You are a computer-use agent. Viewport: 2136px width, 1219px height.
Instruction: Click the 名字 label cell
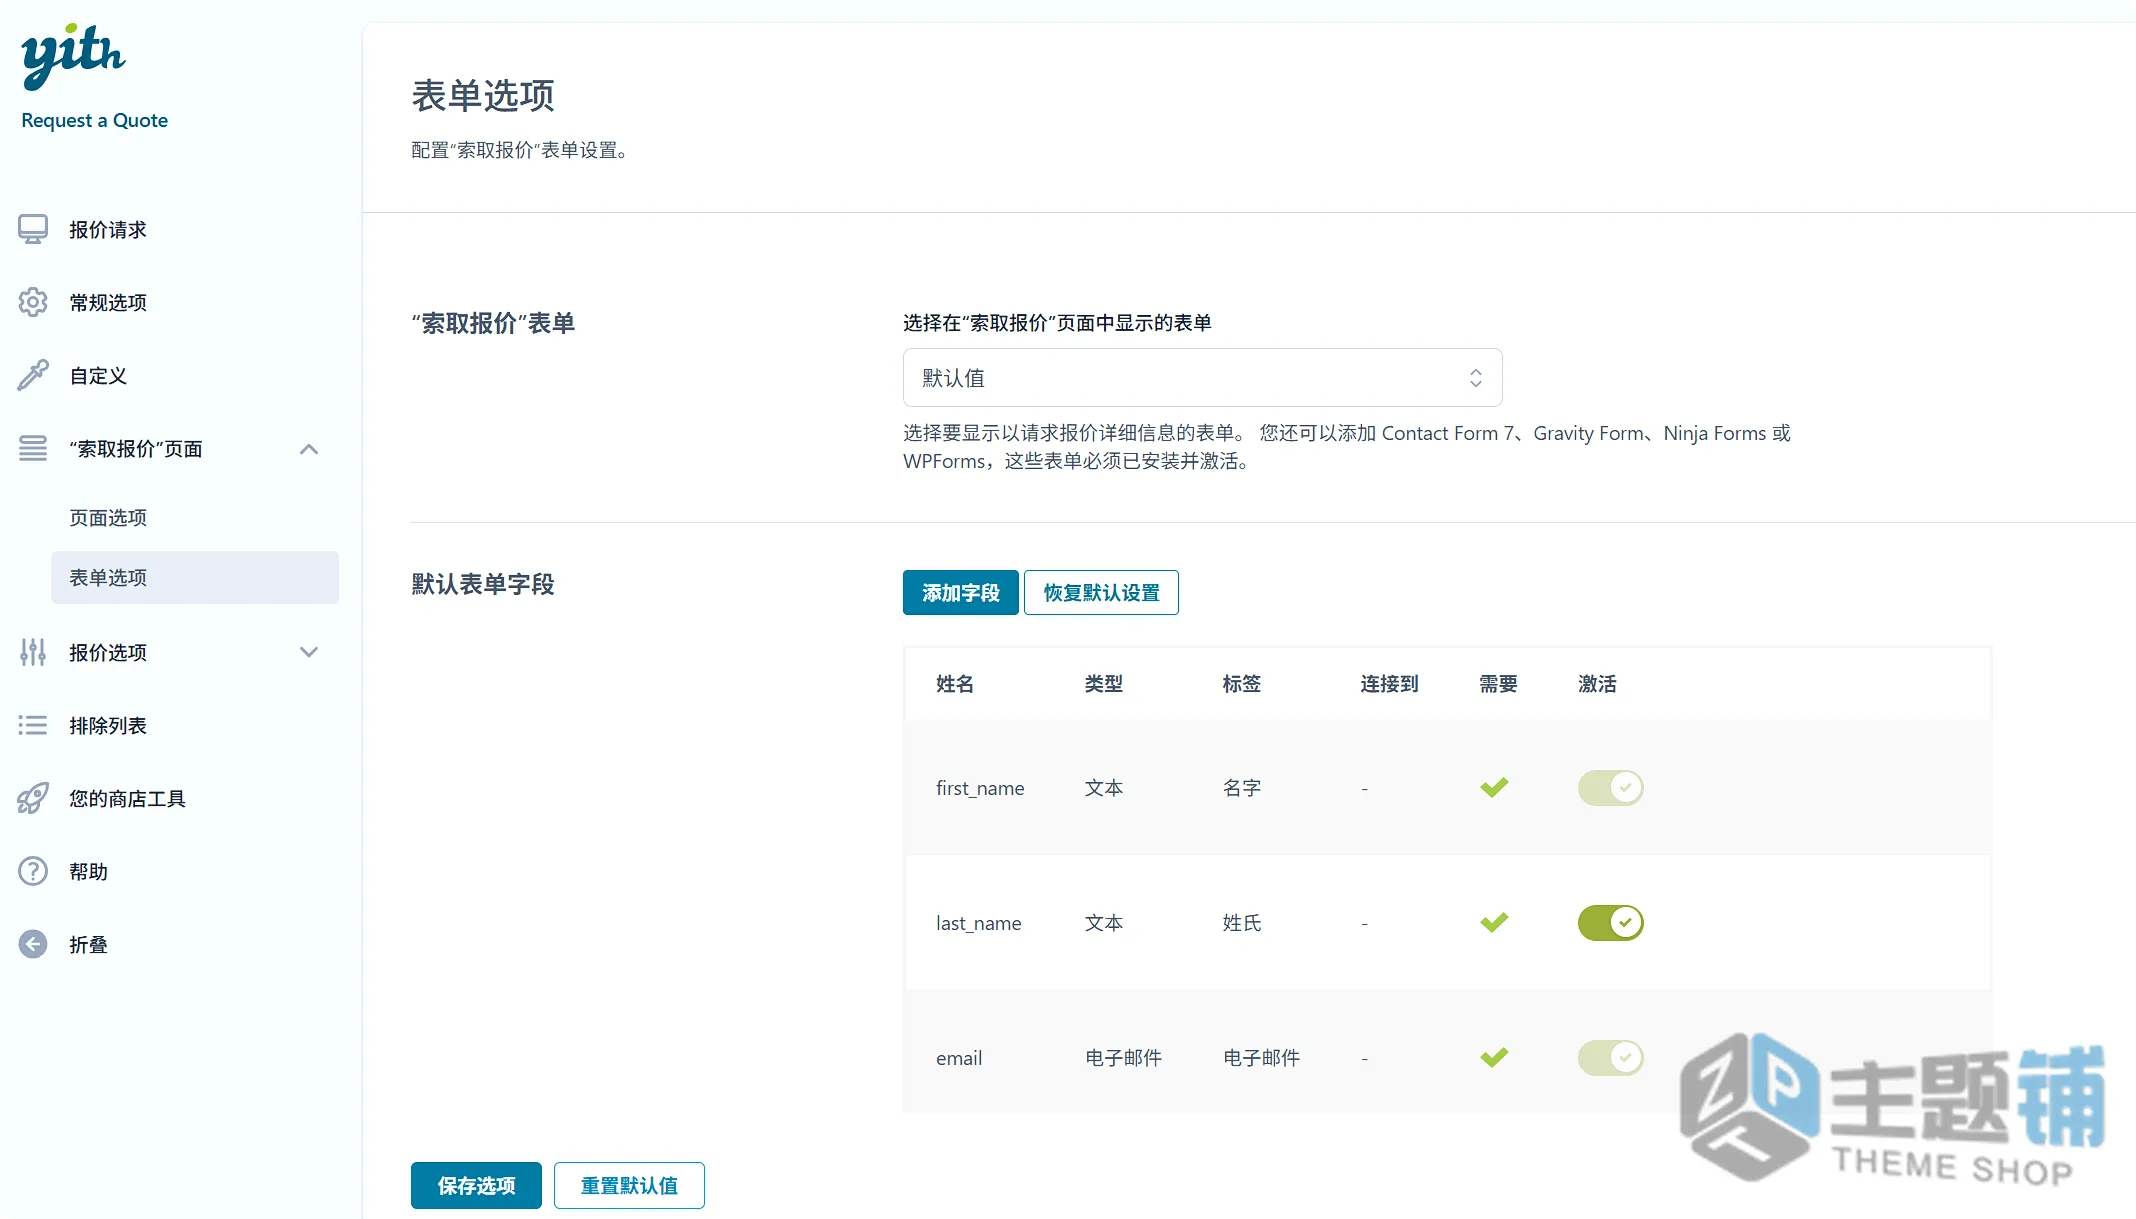1242,788
